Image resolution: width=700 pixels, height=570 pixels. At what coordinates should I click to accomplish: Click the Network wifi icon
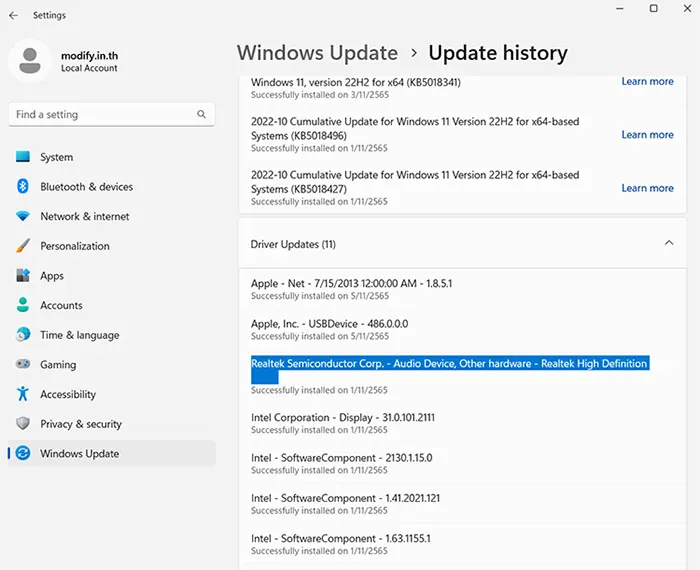[x=23, y=216]
